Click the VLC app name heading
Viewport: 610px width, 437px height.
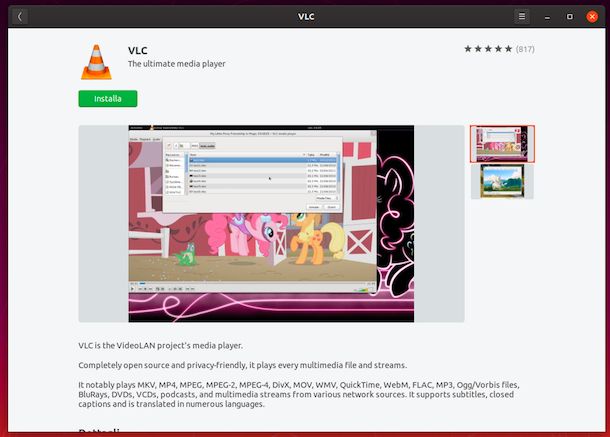pyautogui.click(x=138, y=51)
